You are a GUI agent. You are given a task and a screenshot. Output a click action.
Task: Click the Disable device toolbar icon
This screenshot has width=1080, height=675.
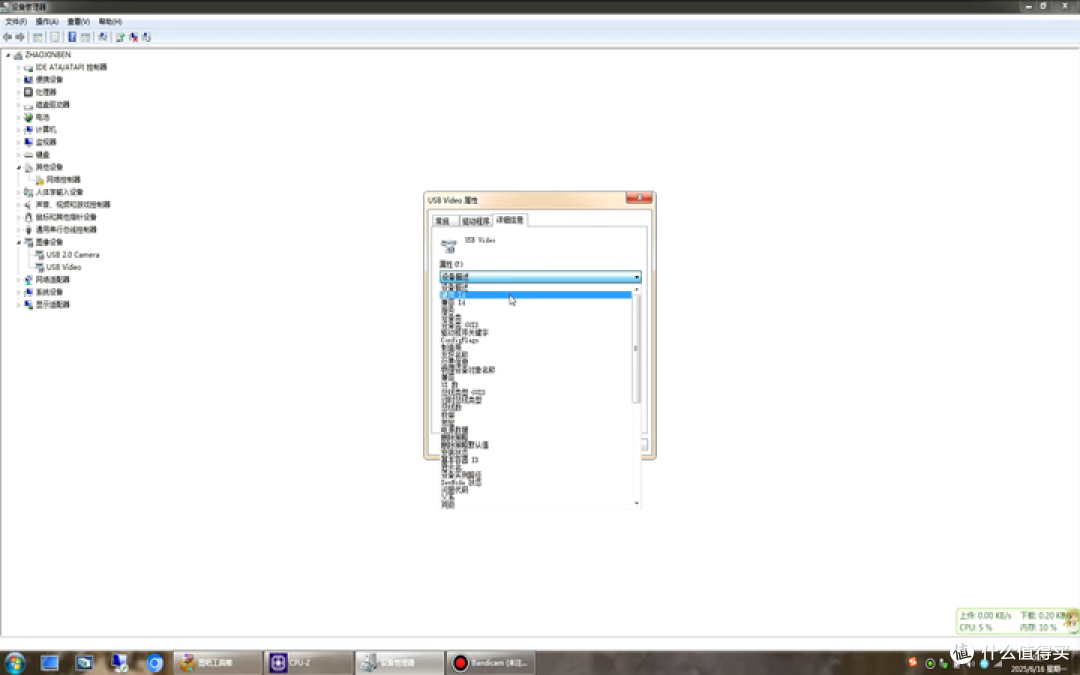click(146, 37)
